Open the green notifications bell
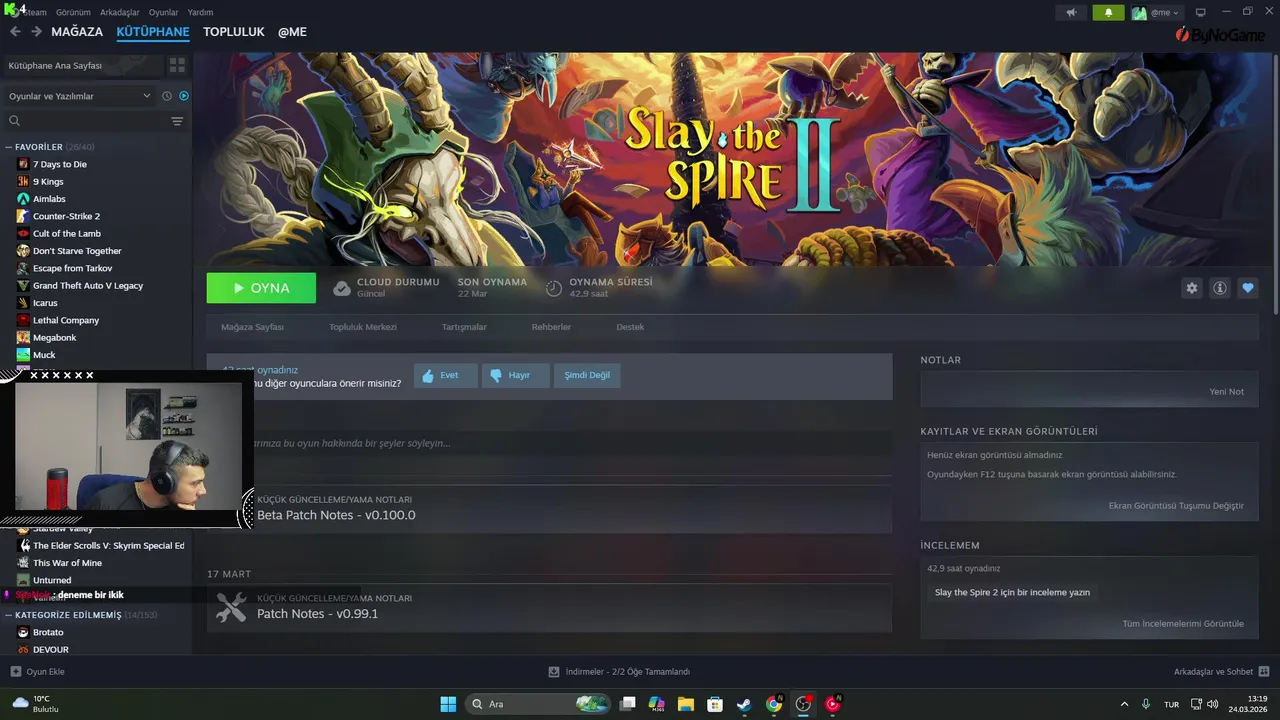The width and height of the screenshot is (1280, 720). [x=1108, y=13]
